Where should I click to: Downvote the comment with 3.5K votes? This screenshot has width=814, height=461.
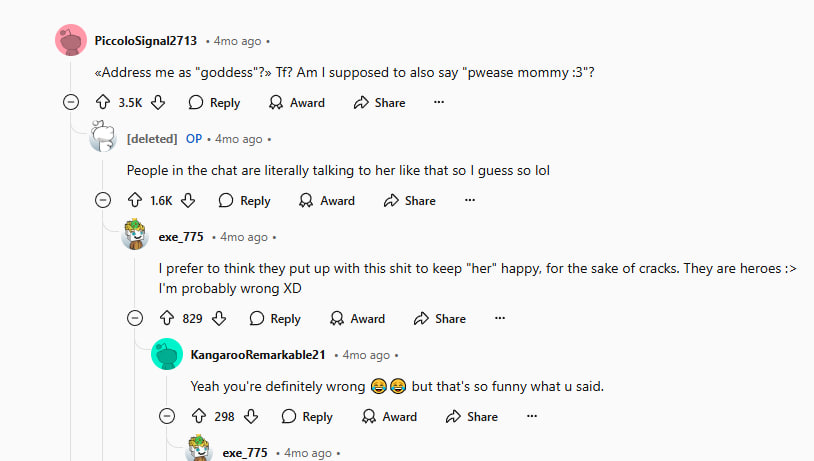point(158,102)
